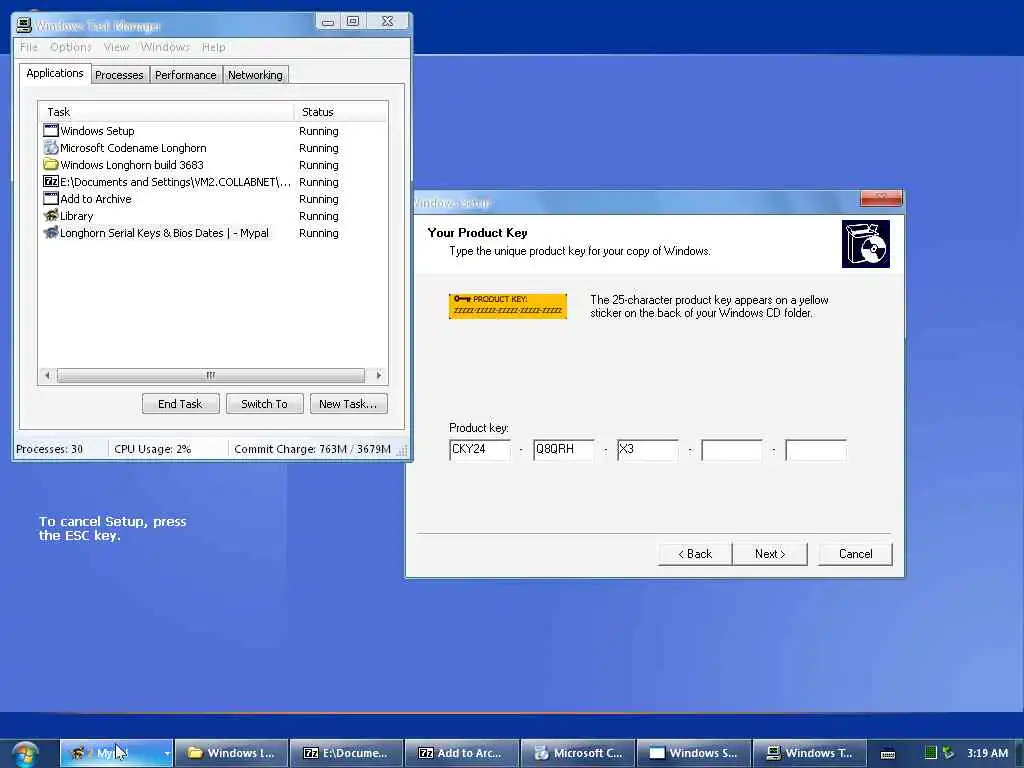Click the End Task button
The width and height of the screenshot is (1024, 768).
coord(180,404)
